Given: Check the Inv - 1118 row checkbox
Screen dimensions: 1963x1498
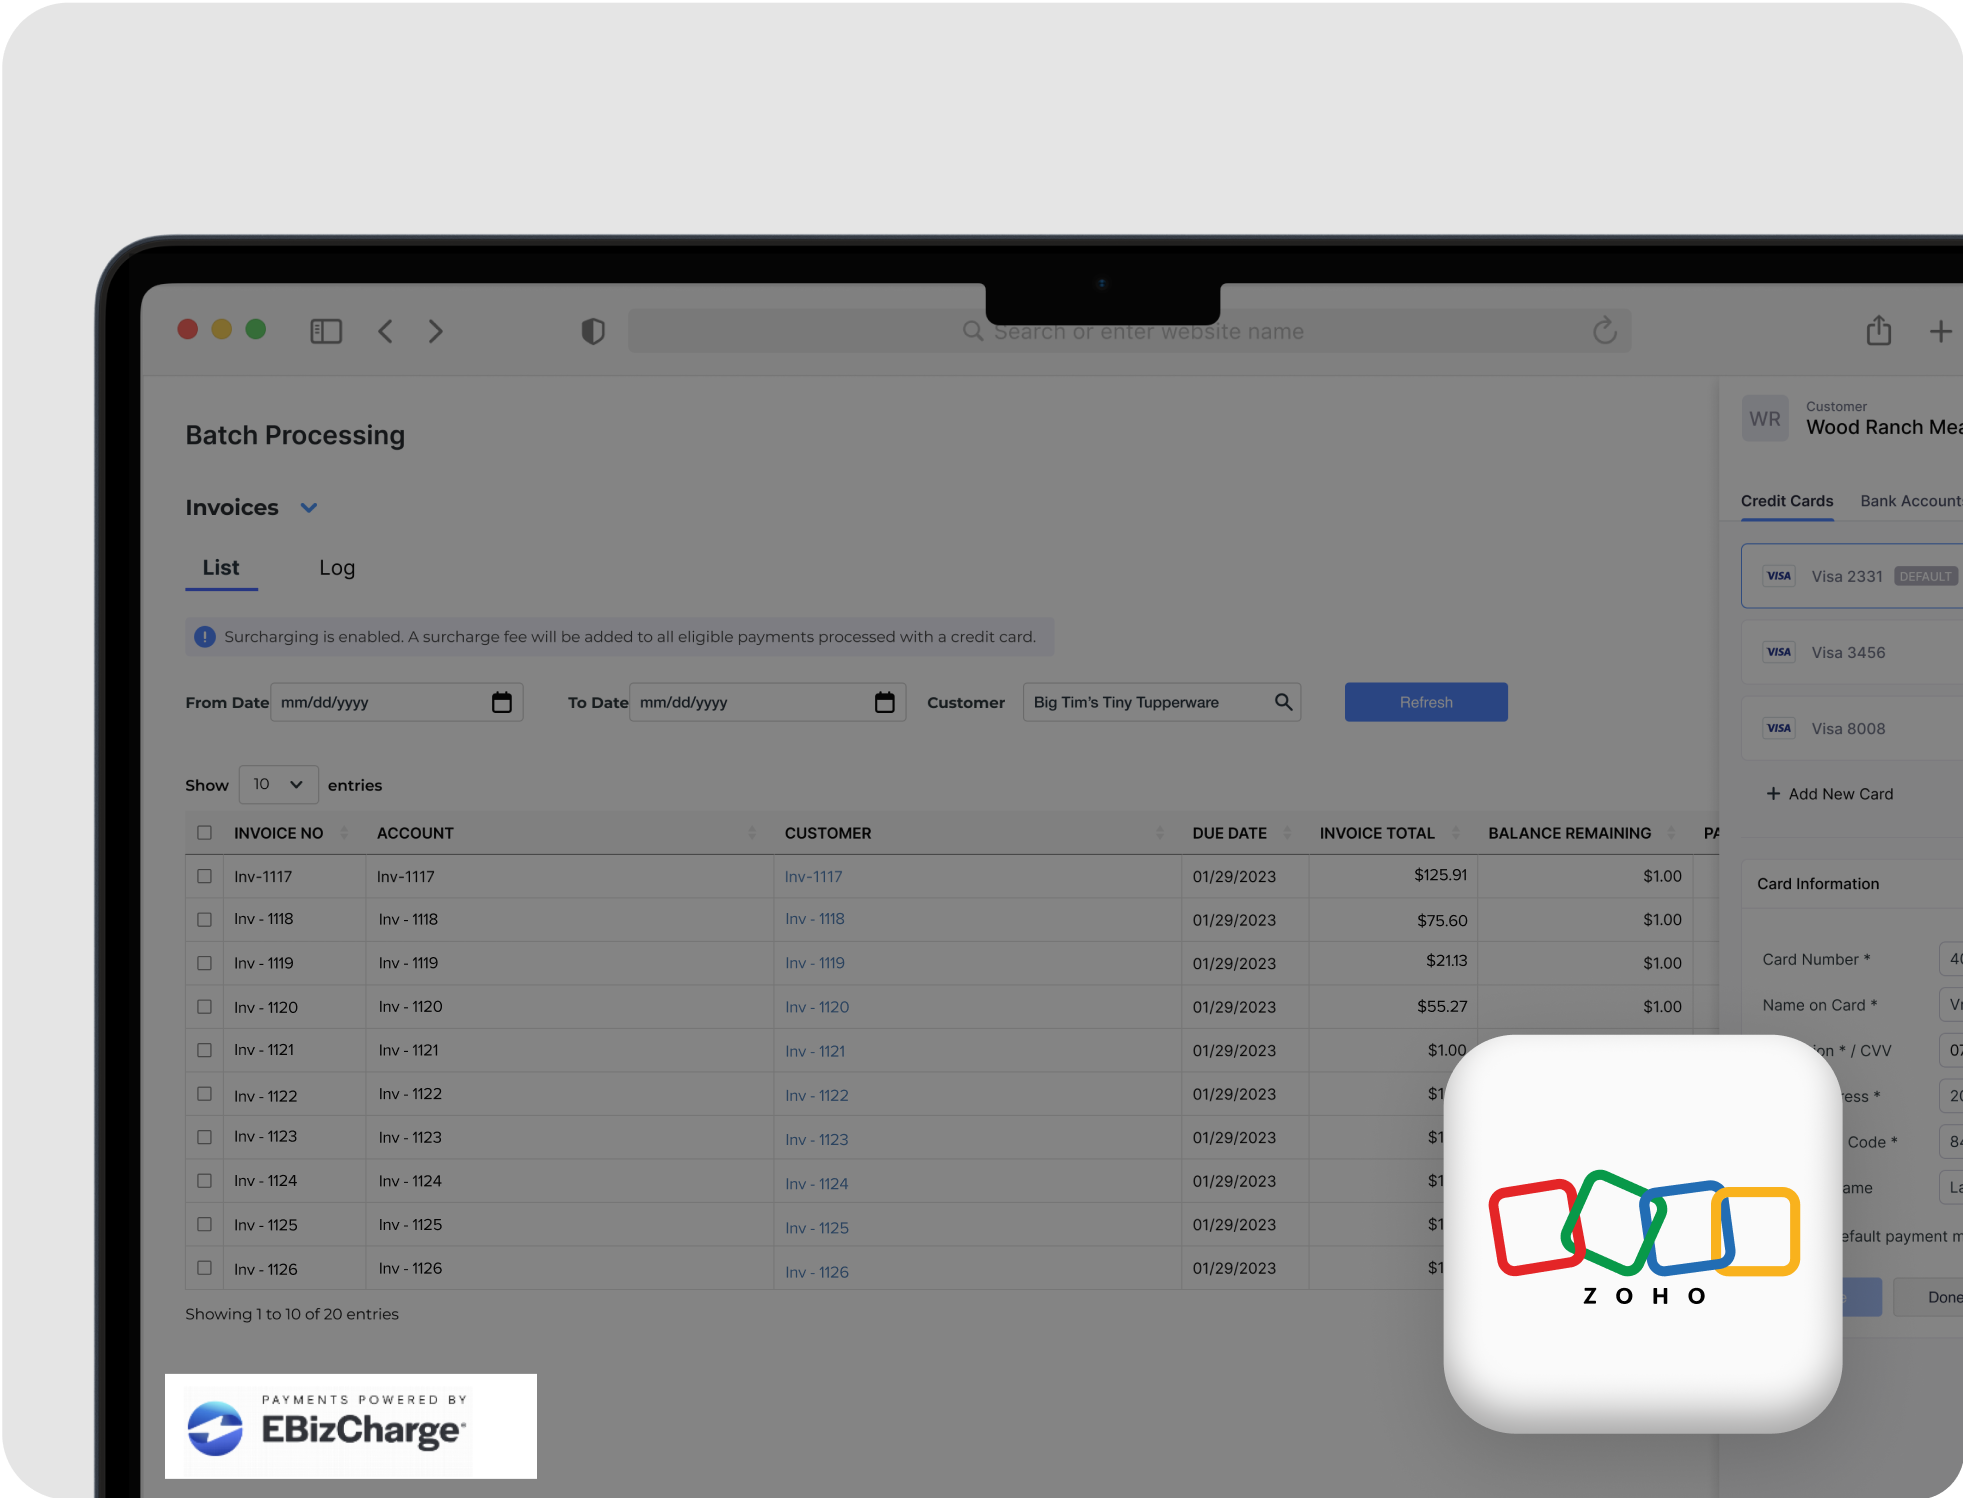Looking at the screenshot, I should (x=205, y=919).
